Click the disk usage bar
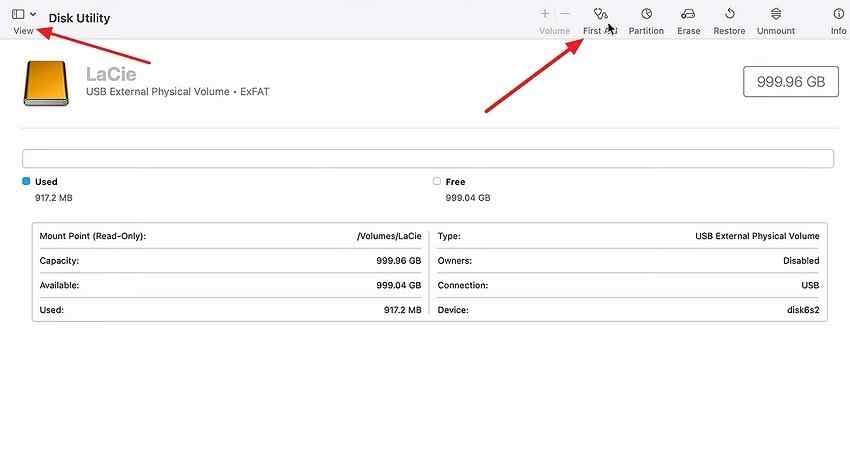This screenshot has height=451, width=850. [428, 158]
